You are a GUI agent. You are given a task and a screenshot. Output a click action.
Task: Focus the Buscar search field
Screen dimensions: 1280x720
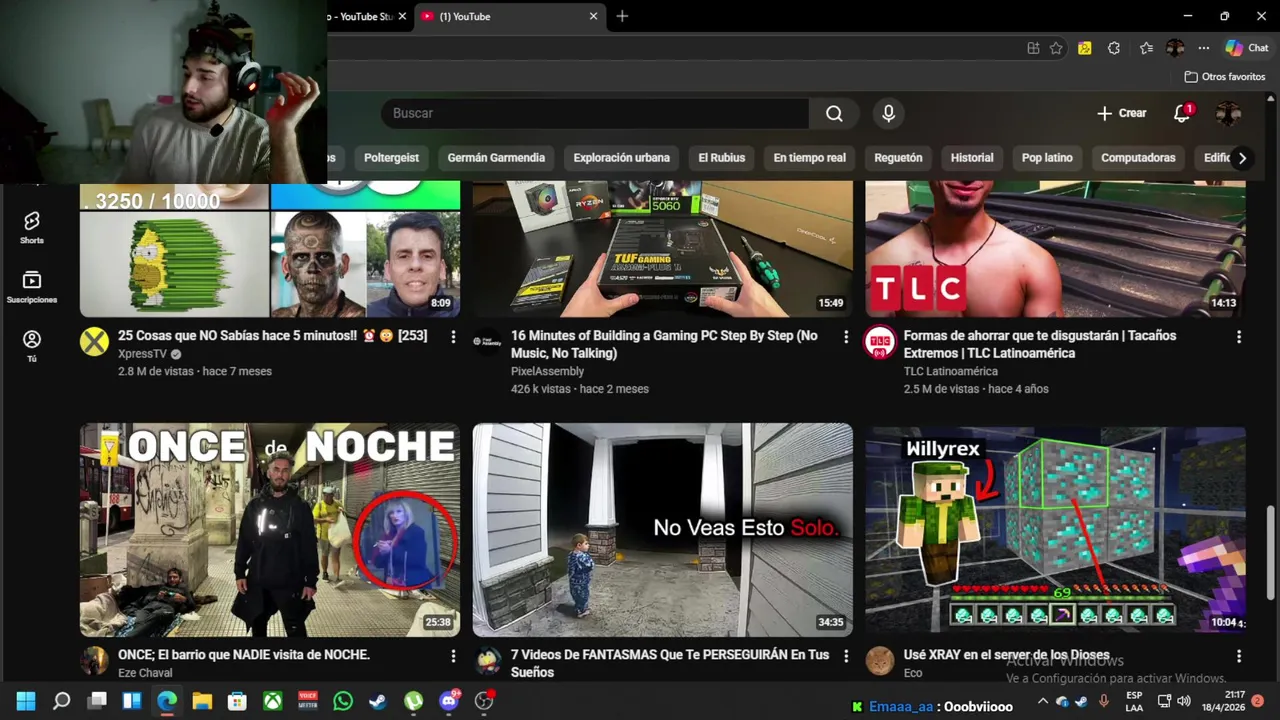pyautogui.click(x=594, y=113)
